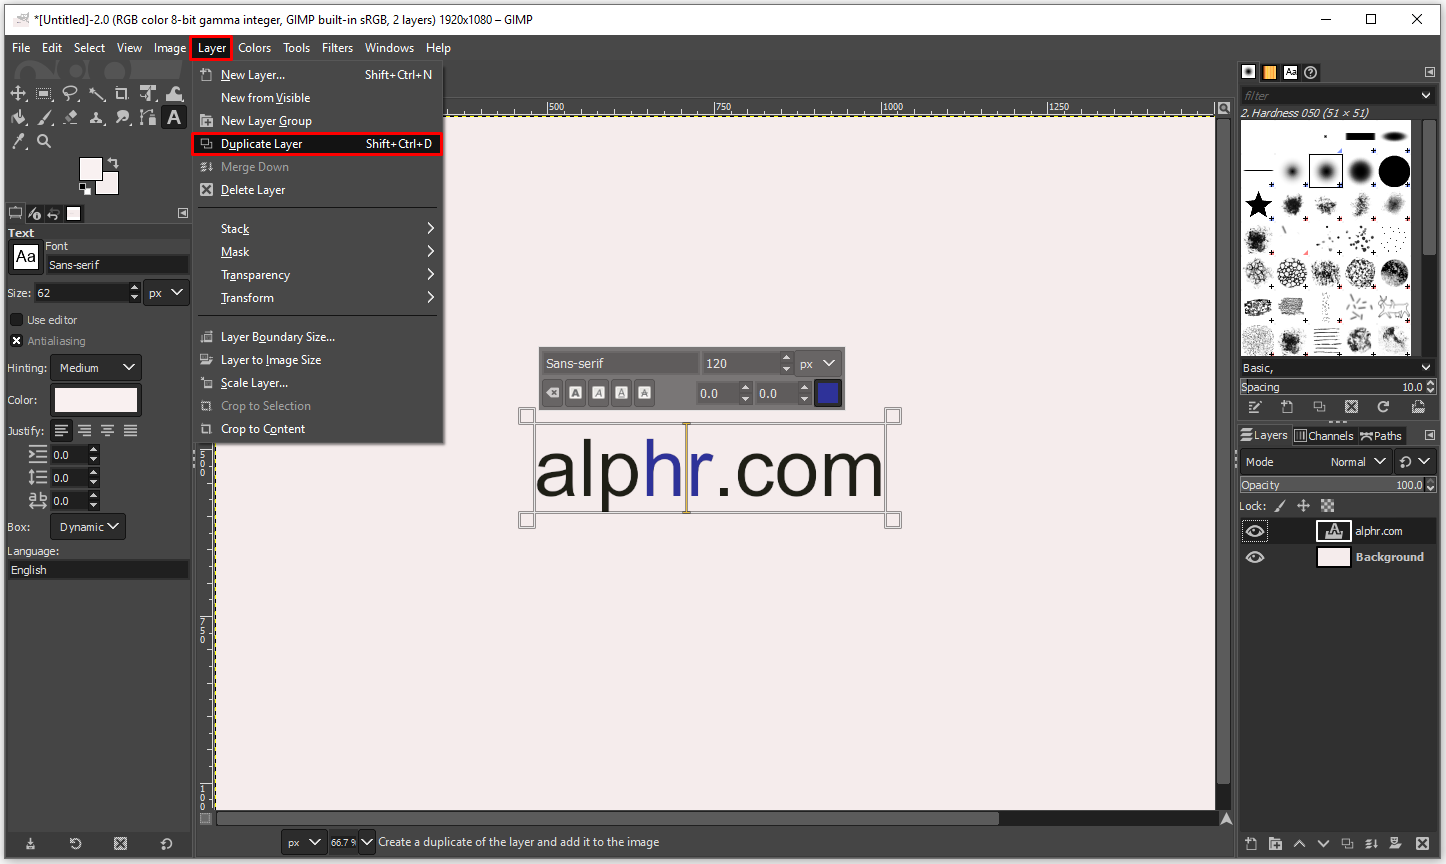The width and height of the screenshot is (1446, 864).
Task: Choose Scale Layer... from the menu
Action: pyautogui.click(x=317, y=383)
